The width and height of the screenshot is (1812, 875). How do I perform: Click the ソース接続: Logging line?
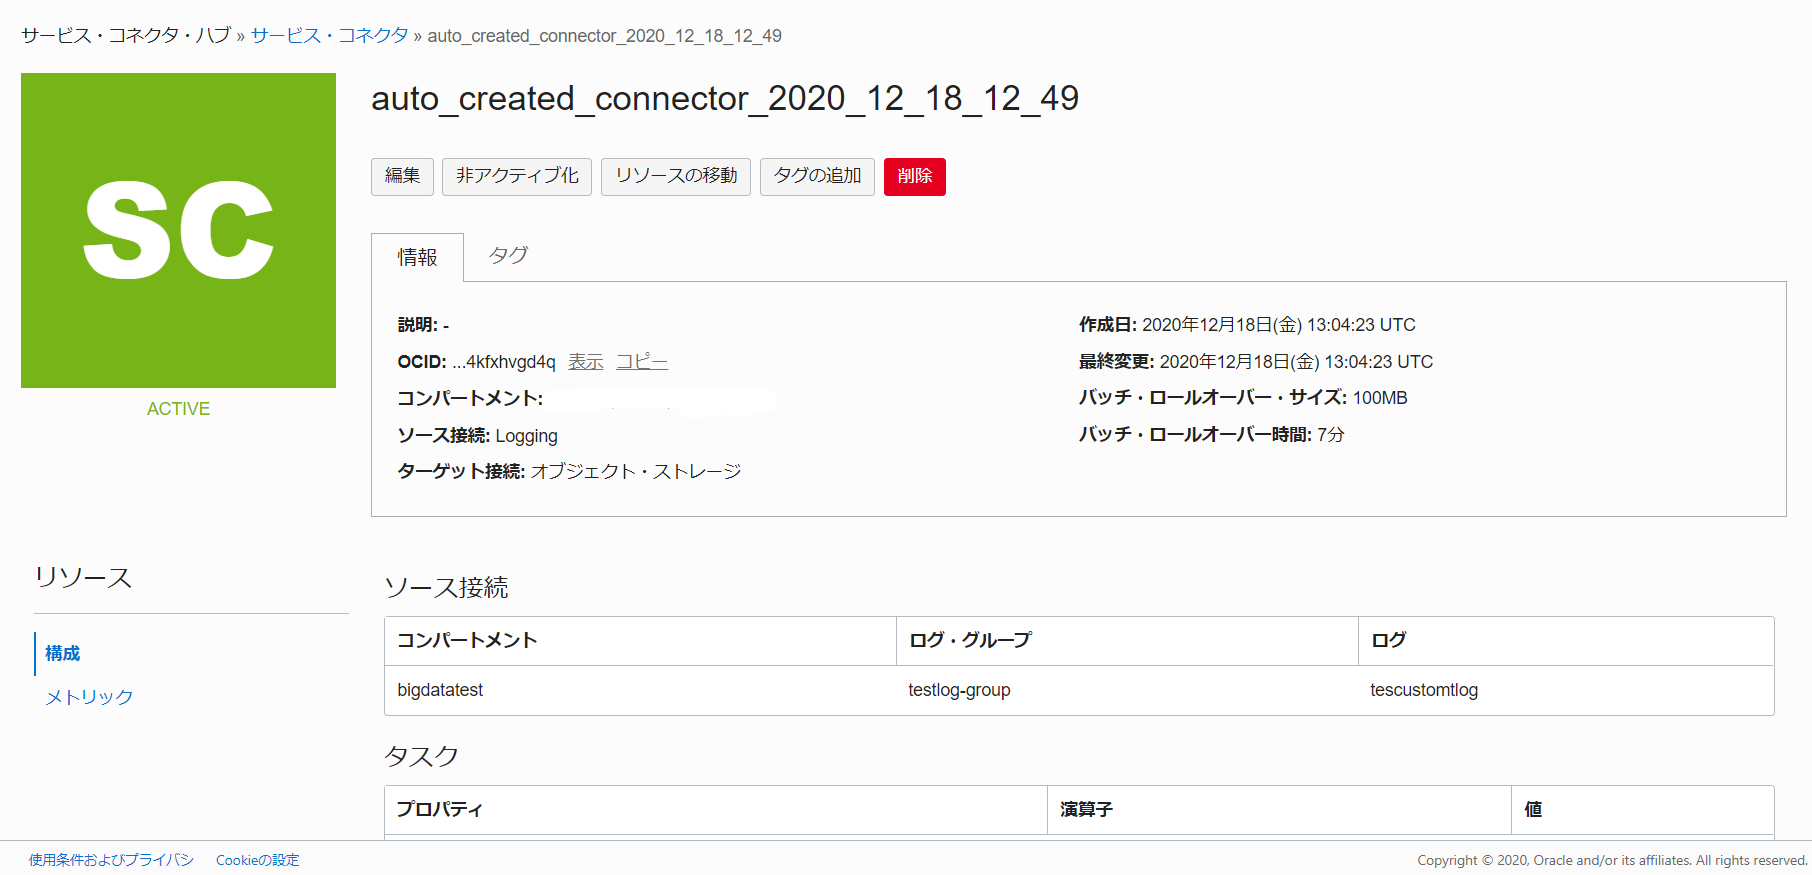point(478,435)
